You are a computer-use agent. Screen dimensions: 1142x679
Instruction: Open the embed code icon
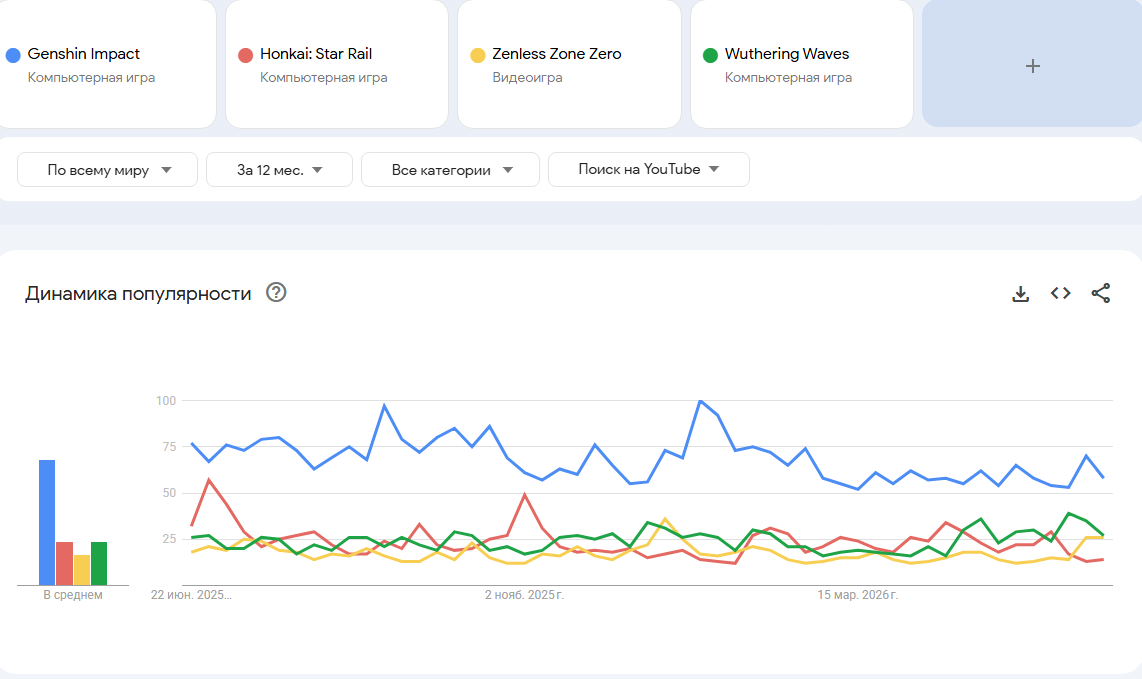pyautogui.click(x=1060, y=293)
